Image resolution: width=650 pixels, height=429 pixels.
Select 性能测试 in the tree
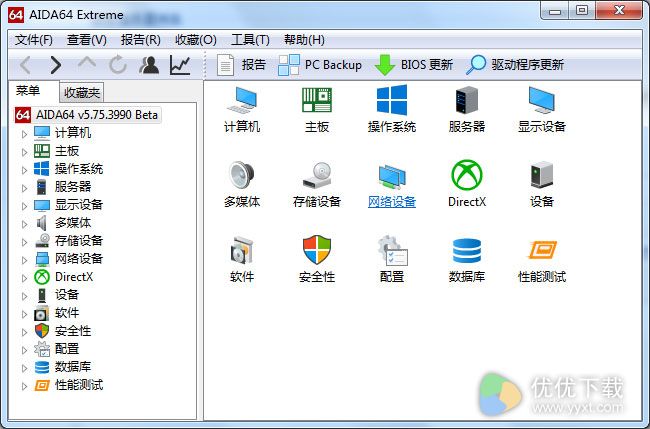tap(79, 385)
